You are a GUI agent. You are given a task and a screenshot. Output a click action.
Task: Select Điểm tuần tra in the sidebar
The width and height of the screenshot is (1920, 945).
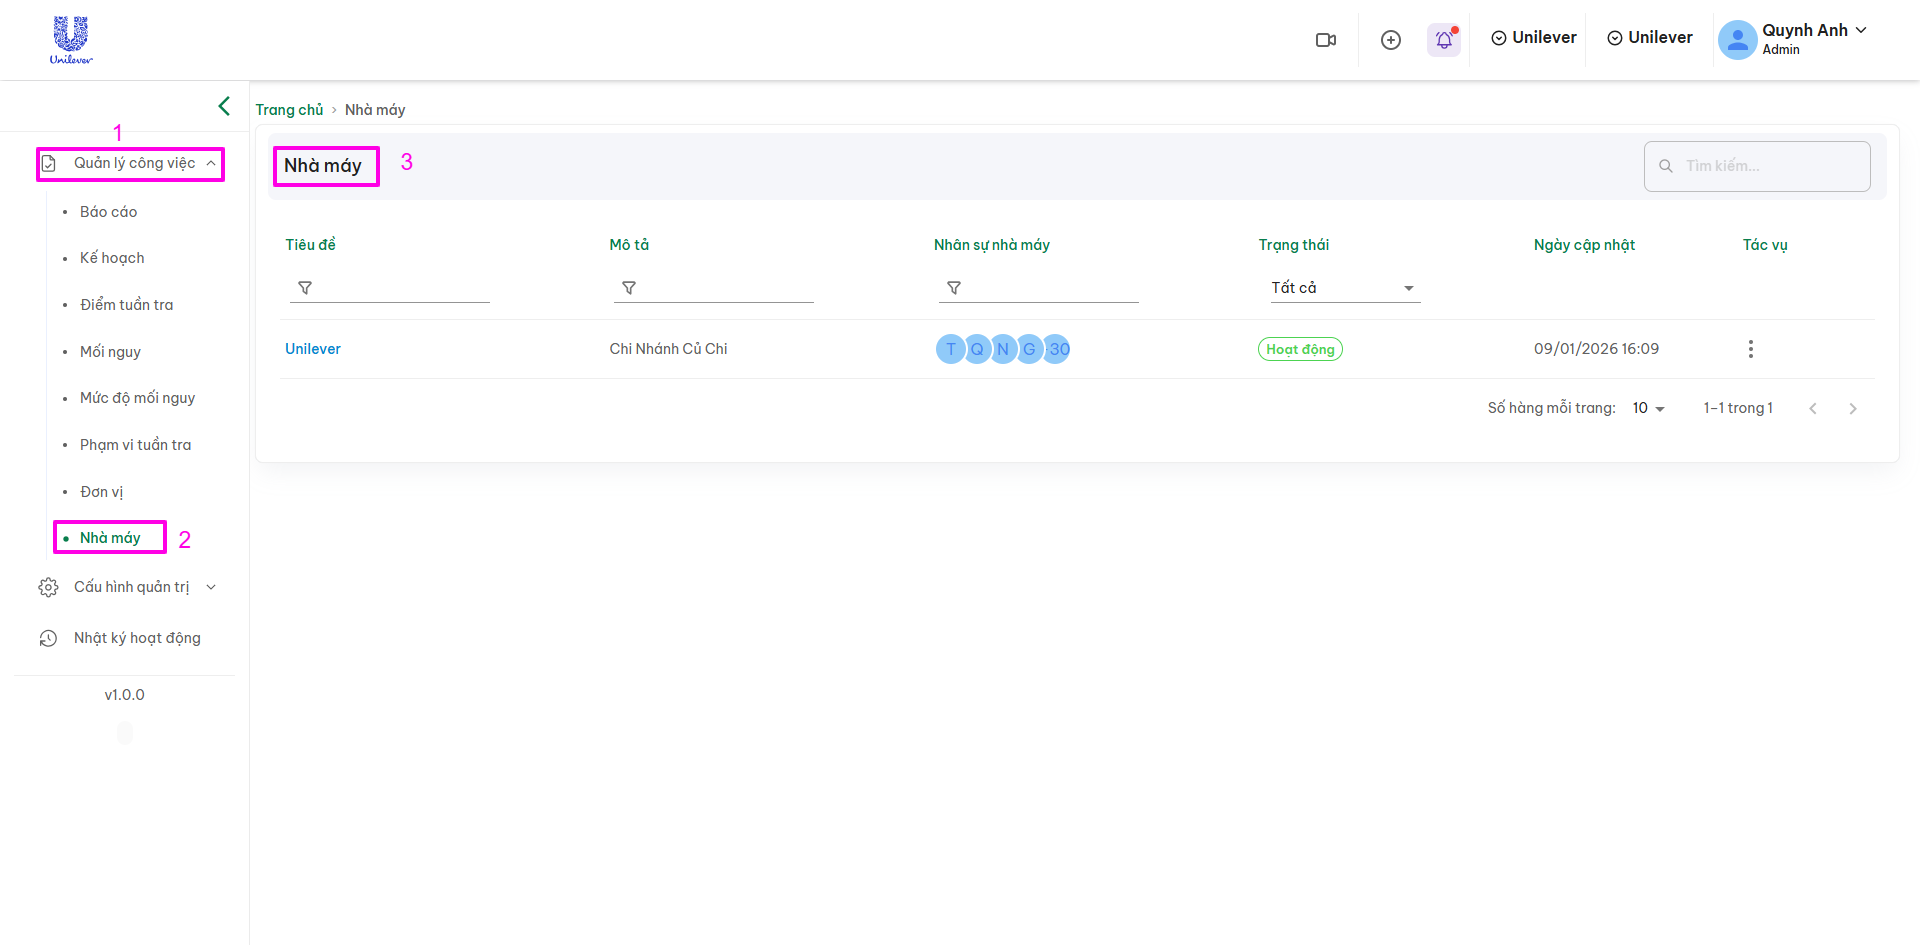[126, 305]
